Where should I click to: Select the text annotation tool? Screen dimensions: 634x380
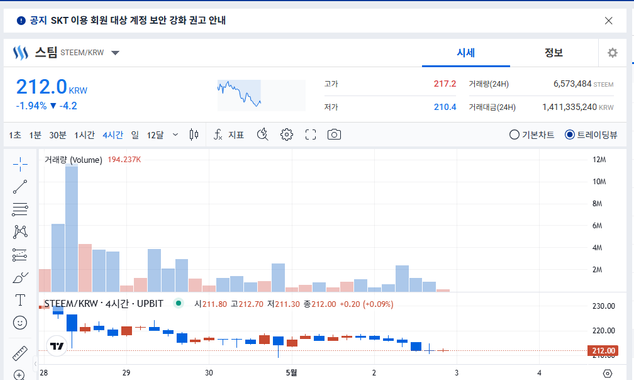point(20,300)
